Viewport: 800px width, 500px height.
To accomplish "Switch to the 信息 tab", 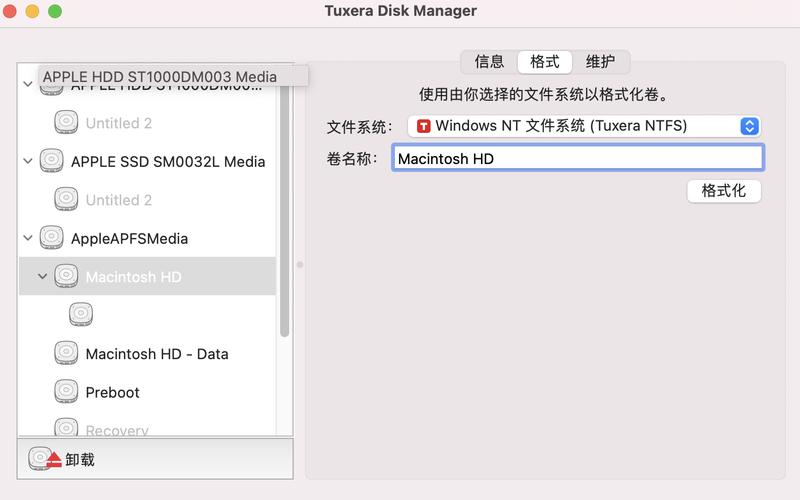I will [489, 62].
